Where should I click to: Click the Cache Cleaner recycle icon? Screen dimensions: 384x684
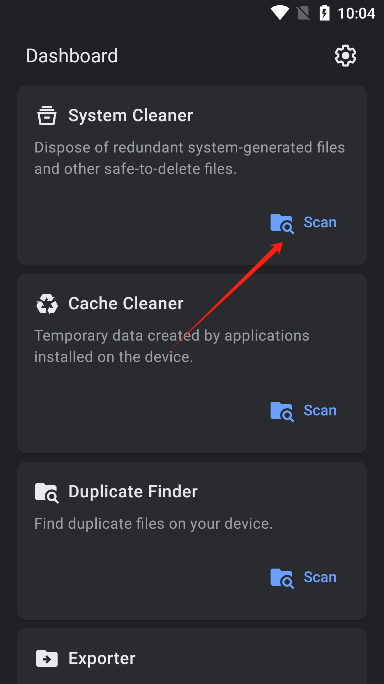pyautogui.click(x=47, y=304)
